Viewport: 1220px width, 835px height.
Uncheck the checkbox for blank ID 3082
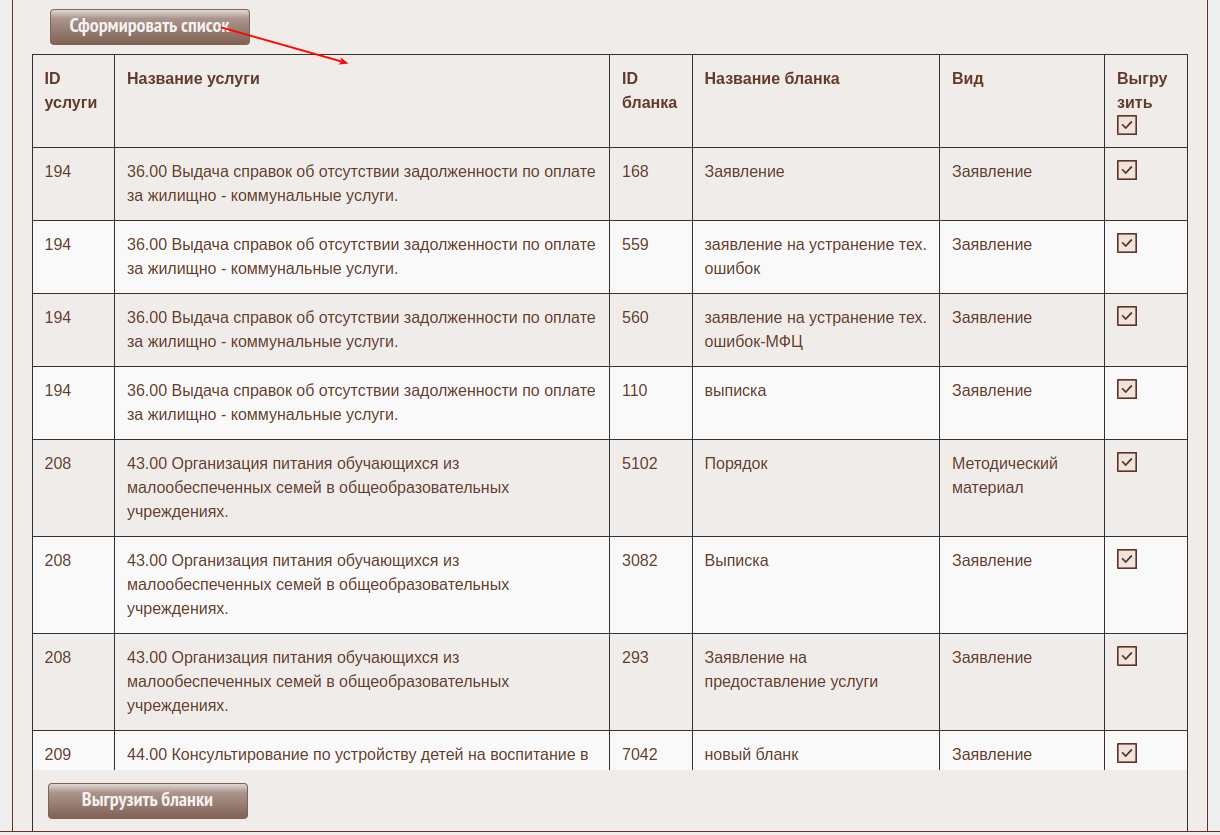click(x=1127, y=559)
